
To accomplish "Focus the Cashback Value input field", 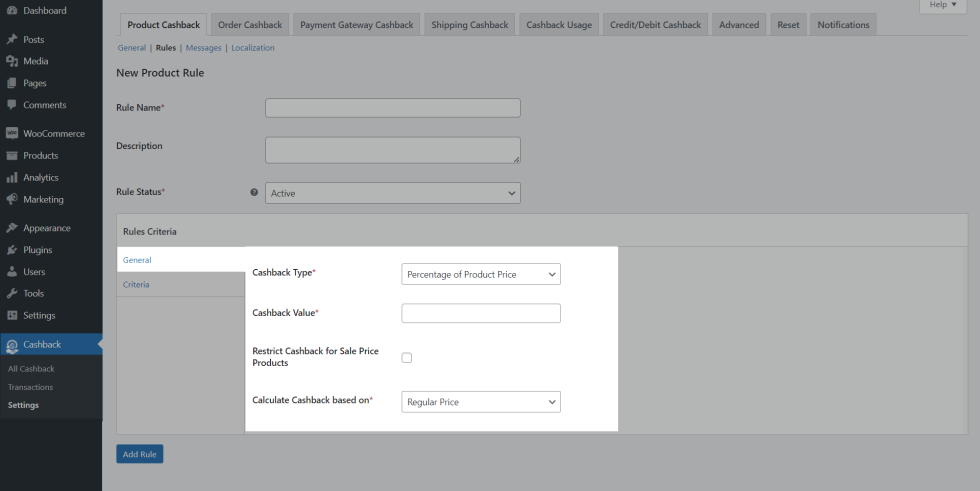I will tap(480, 314).
